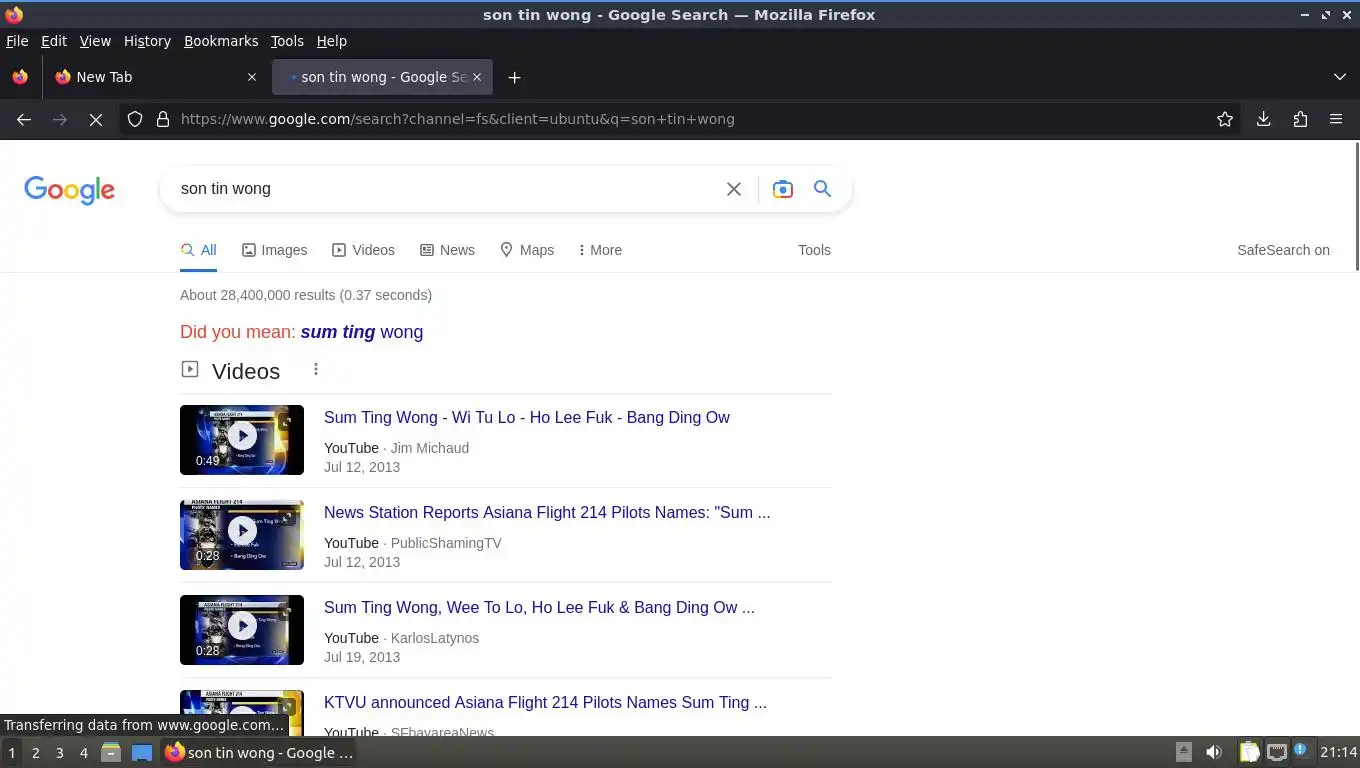Click the page vertical scrollbar

[x=1356, y=206]
